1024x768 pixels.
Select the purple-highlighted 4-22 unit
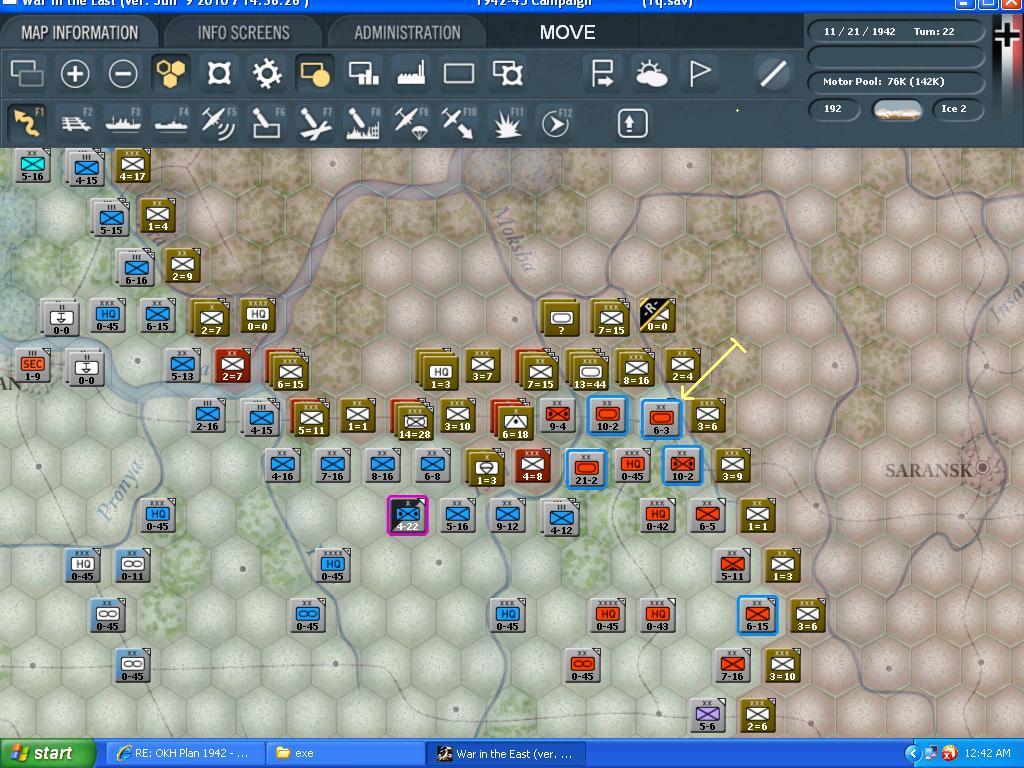pos(408,515)
